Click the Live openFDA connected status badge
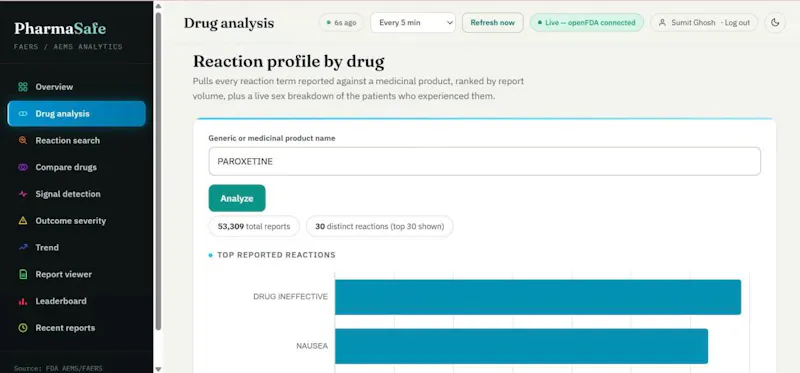Screen dimensions: 800x373 (x=587, y=22)
